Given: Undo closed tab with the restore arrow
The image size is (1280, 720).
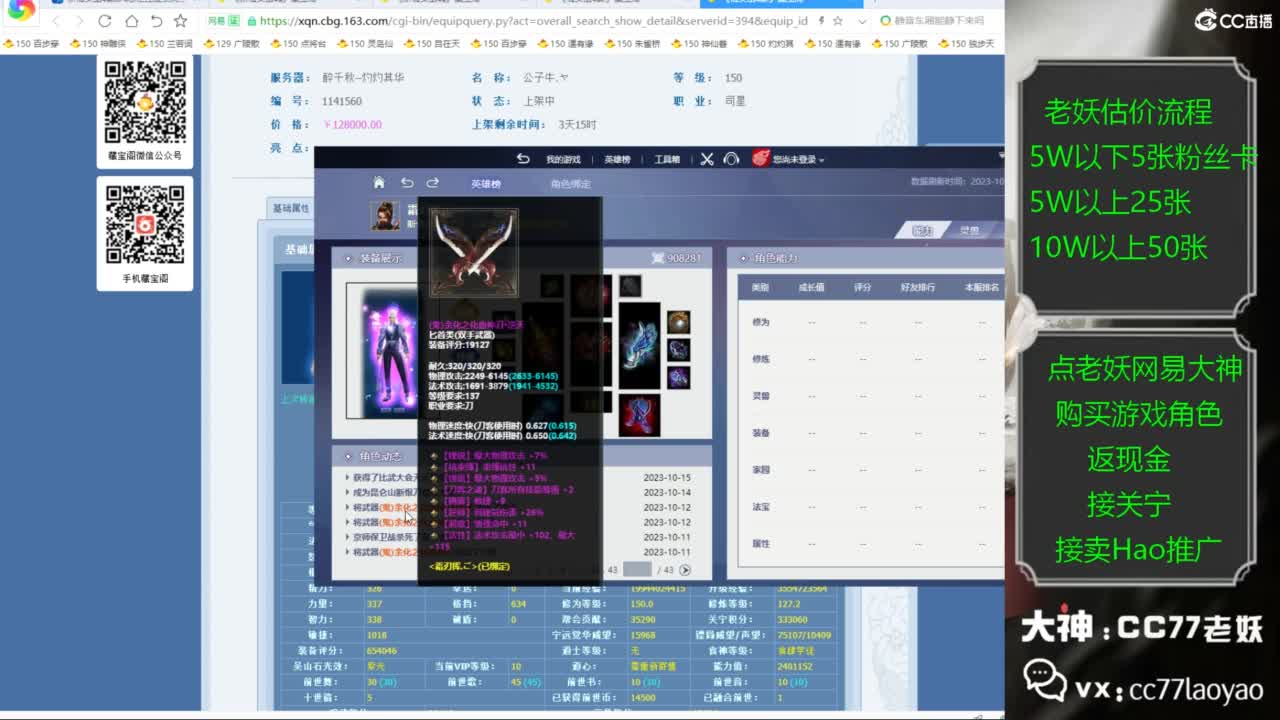Looking at the screenshot, I should [156, 21].
